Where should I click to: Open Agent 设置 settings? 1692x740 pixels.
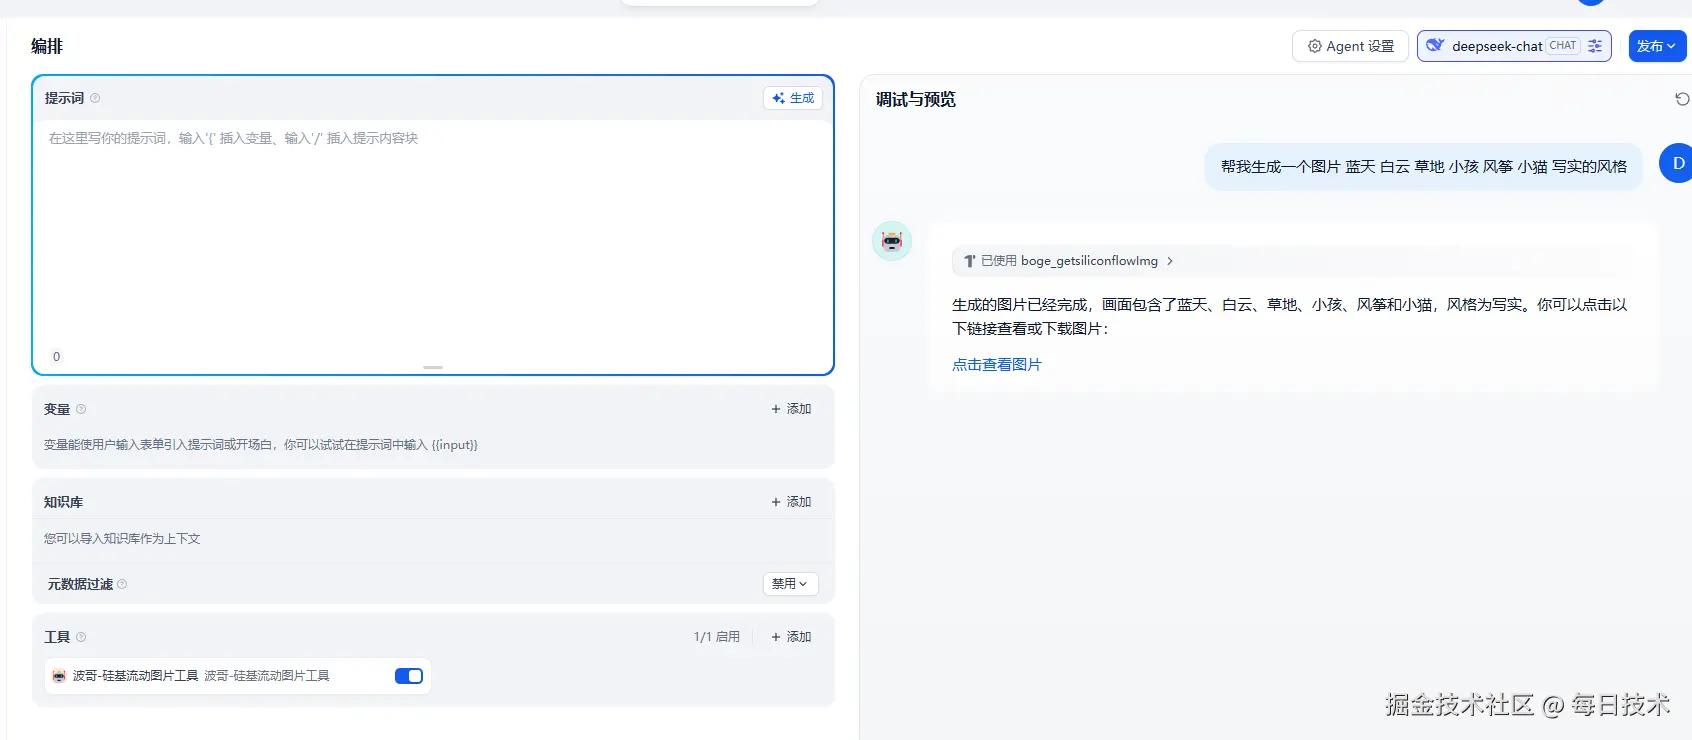(1350, 46)
